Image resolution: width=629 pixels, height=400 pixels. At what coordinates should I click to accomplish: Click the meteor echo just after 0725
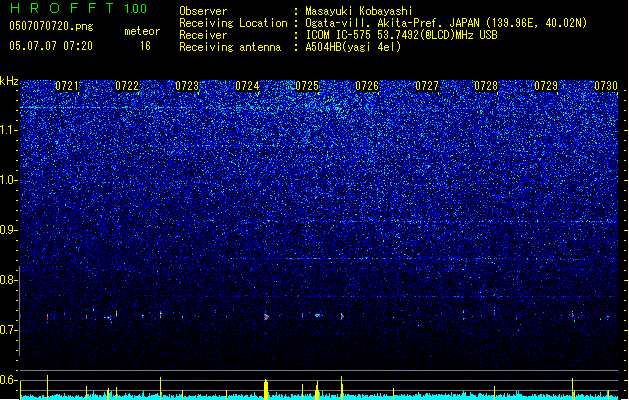coord(318,315)
